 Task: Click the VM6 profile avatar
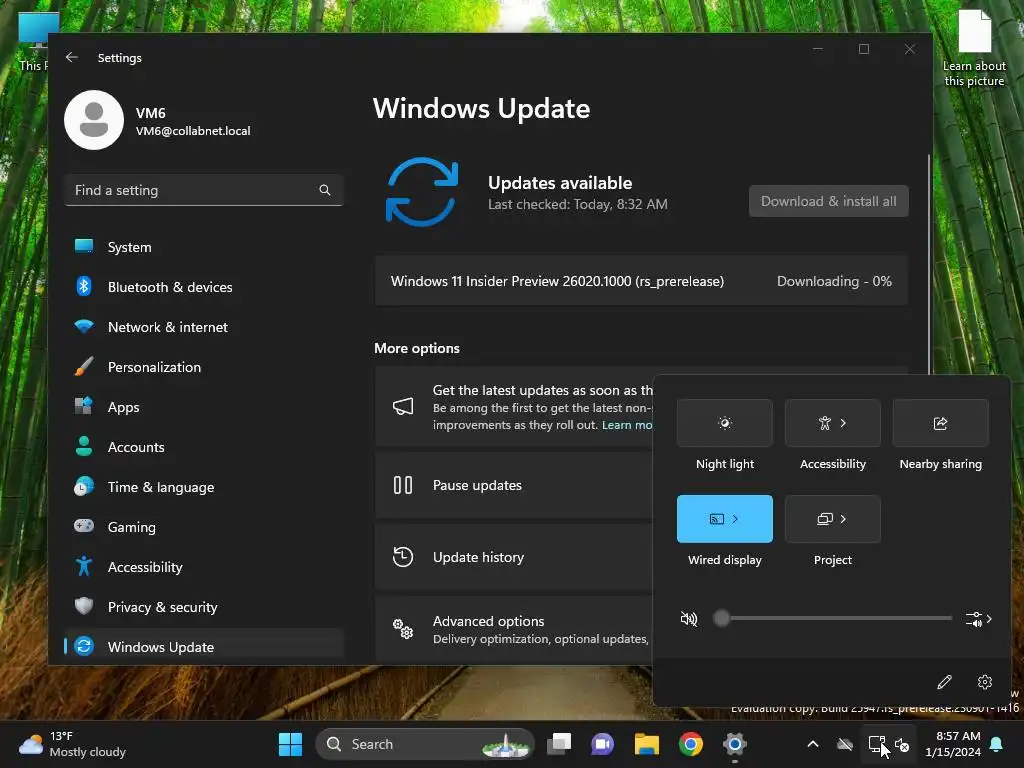pos(94,120)
